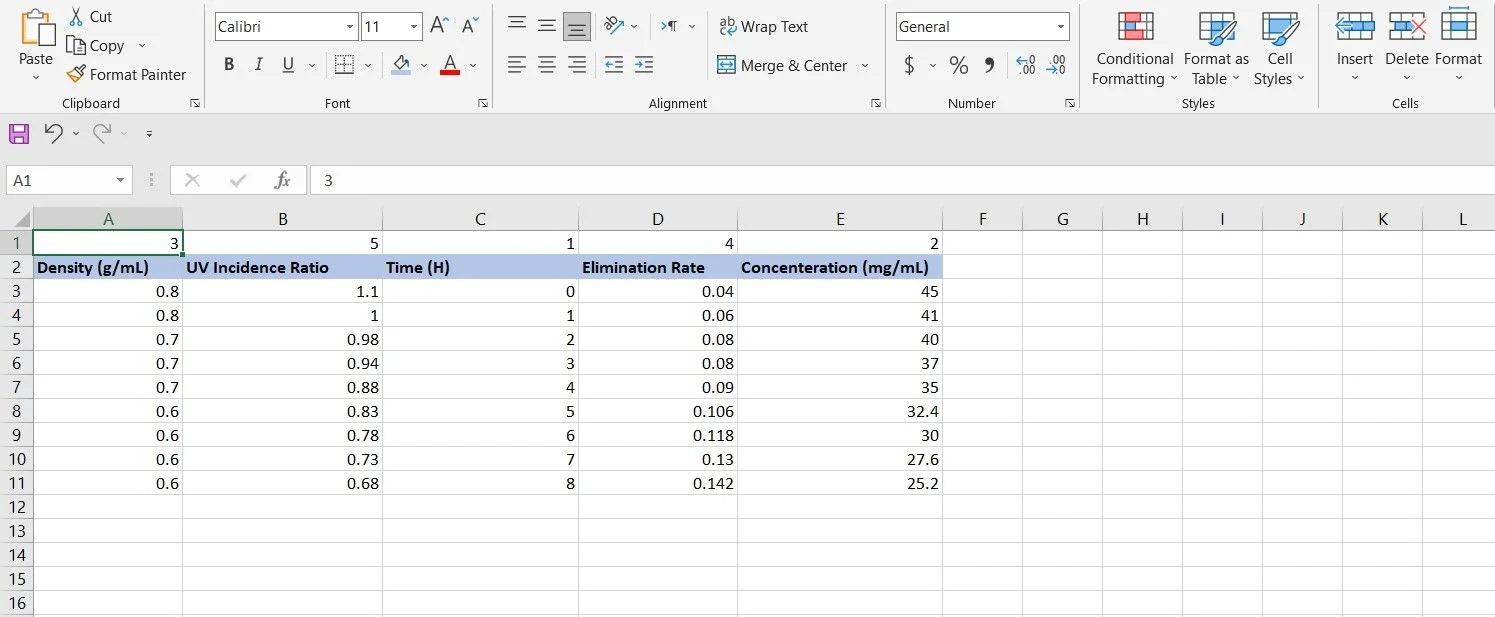Open Number format dialog launcher
Image resolution: width=1495 pixels, height=617 pixels.
(1069, 103)
